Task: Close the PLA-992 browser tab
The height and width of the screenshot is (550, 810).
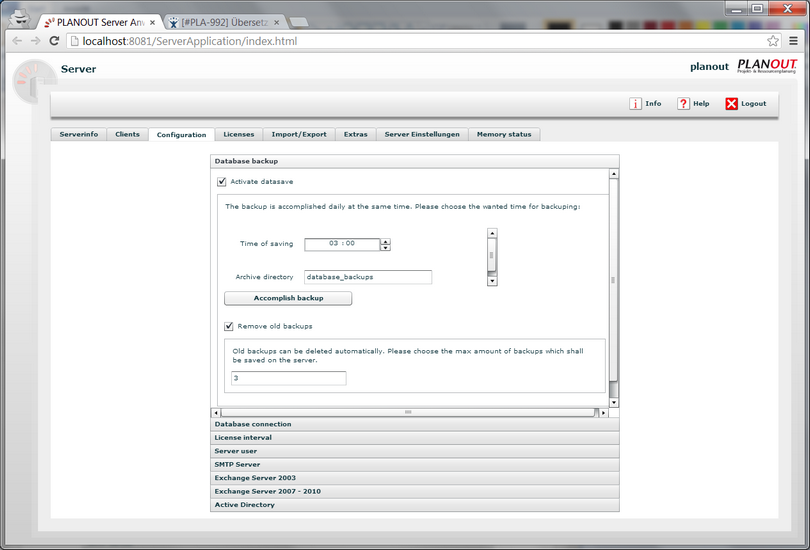Action: pos(277,23)
